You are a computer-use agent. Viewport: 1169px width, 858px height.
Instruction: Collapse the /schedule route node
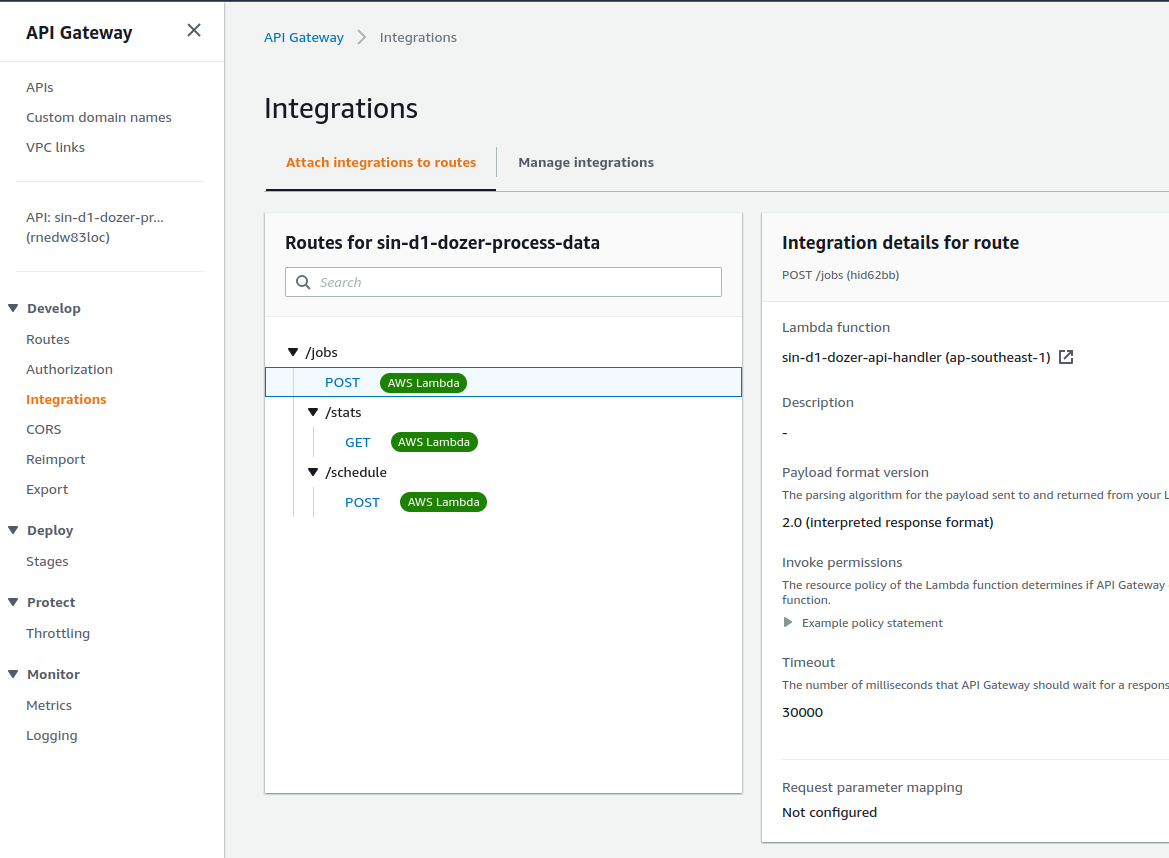(313, 472)
